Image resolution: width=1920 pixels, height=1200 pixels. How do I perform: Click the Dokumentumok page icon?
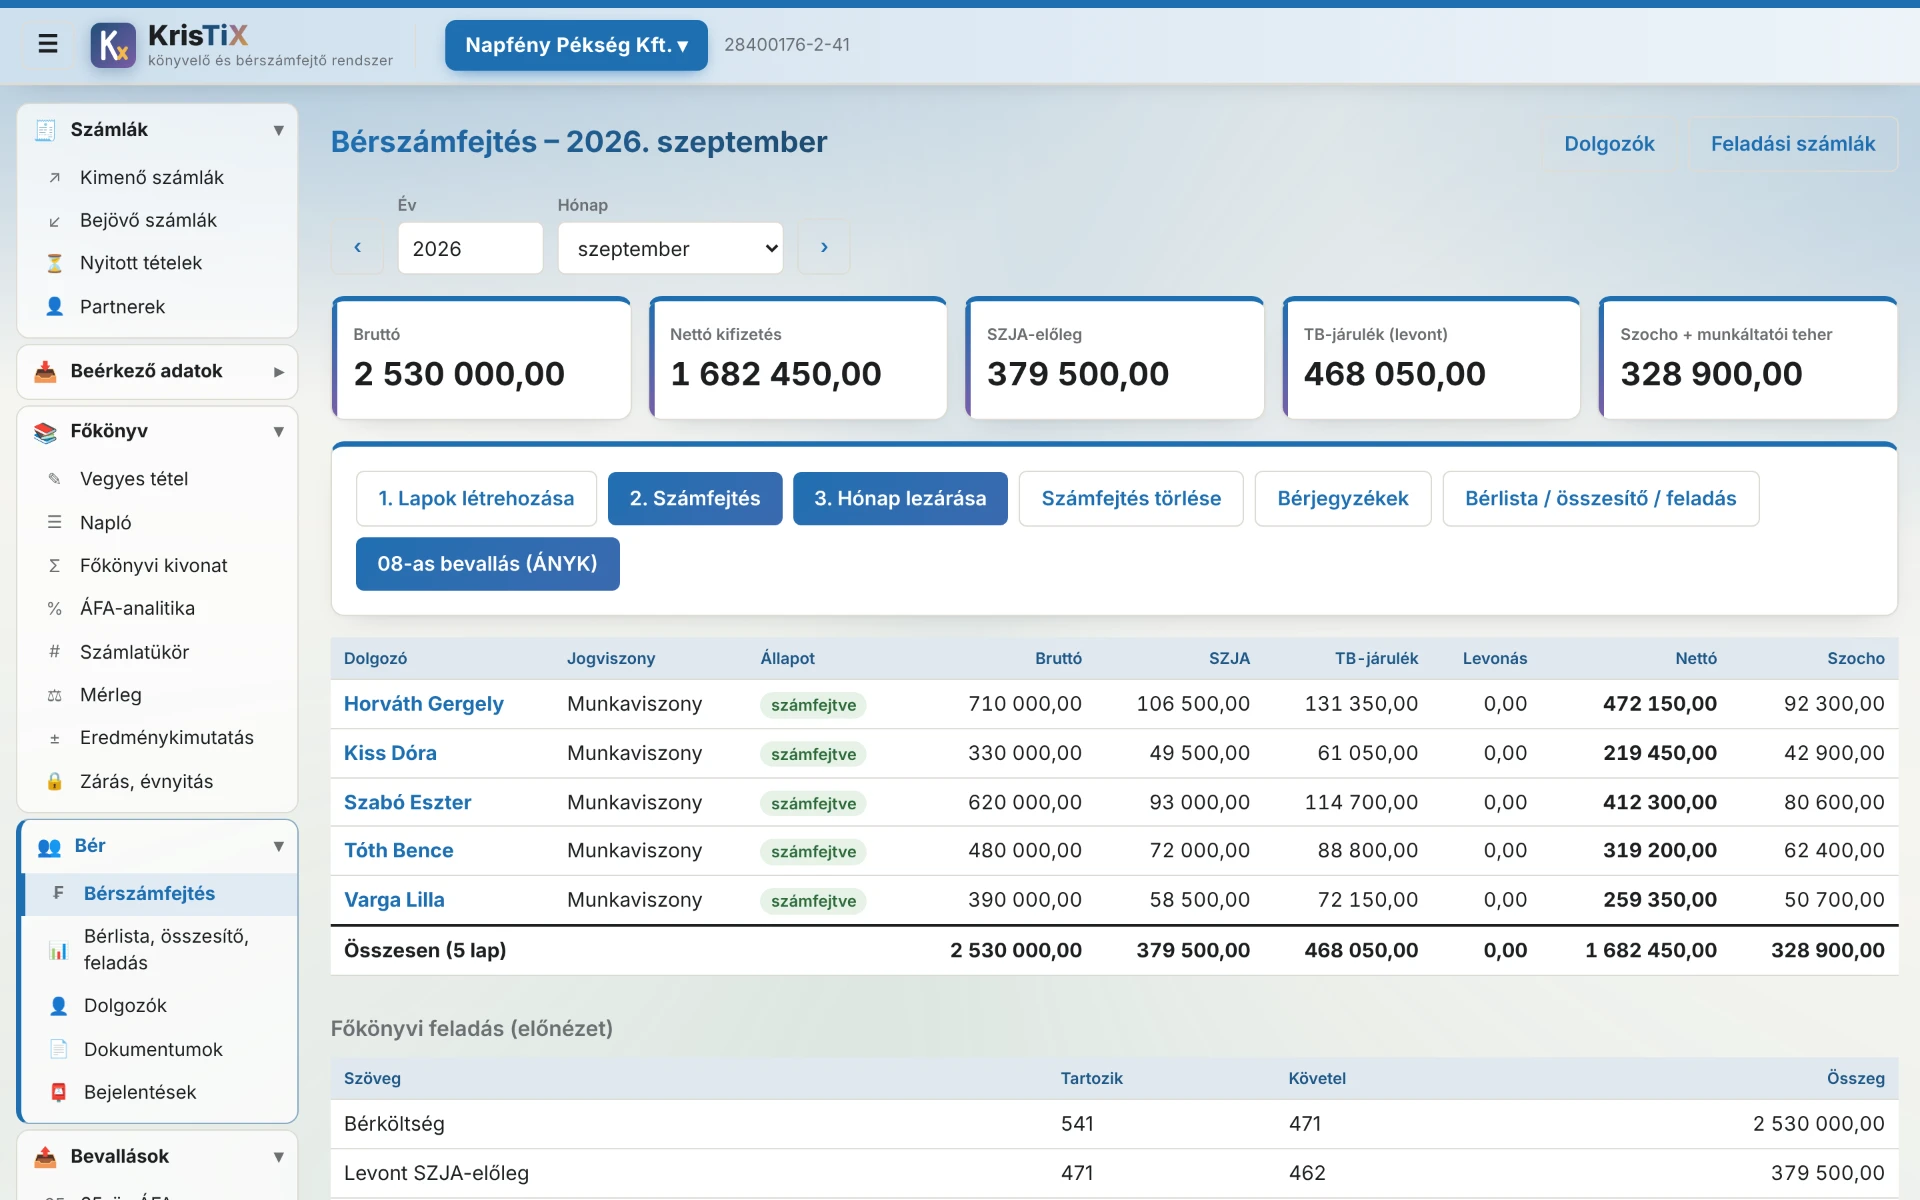(59, 1049)
